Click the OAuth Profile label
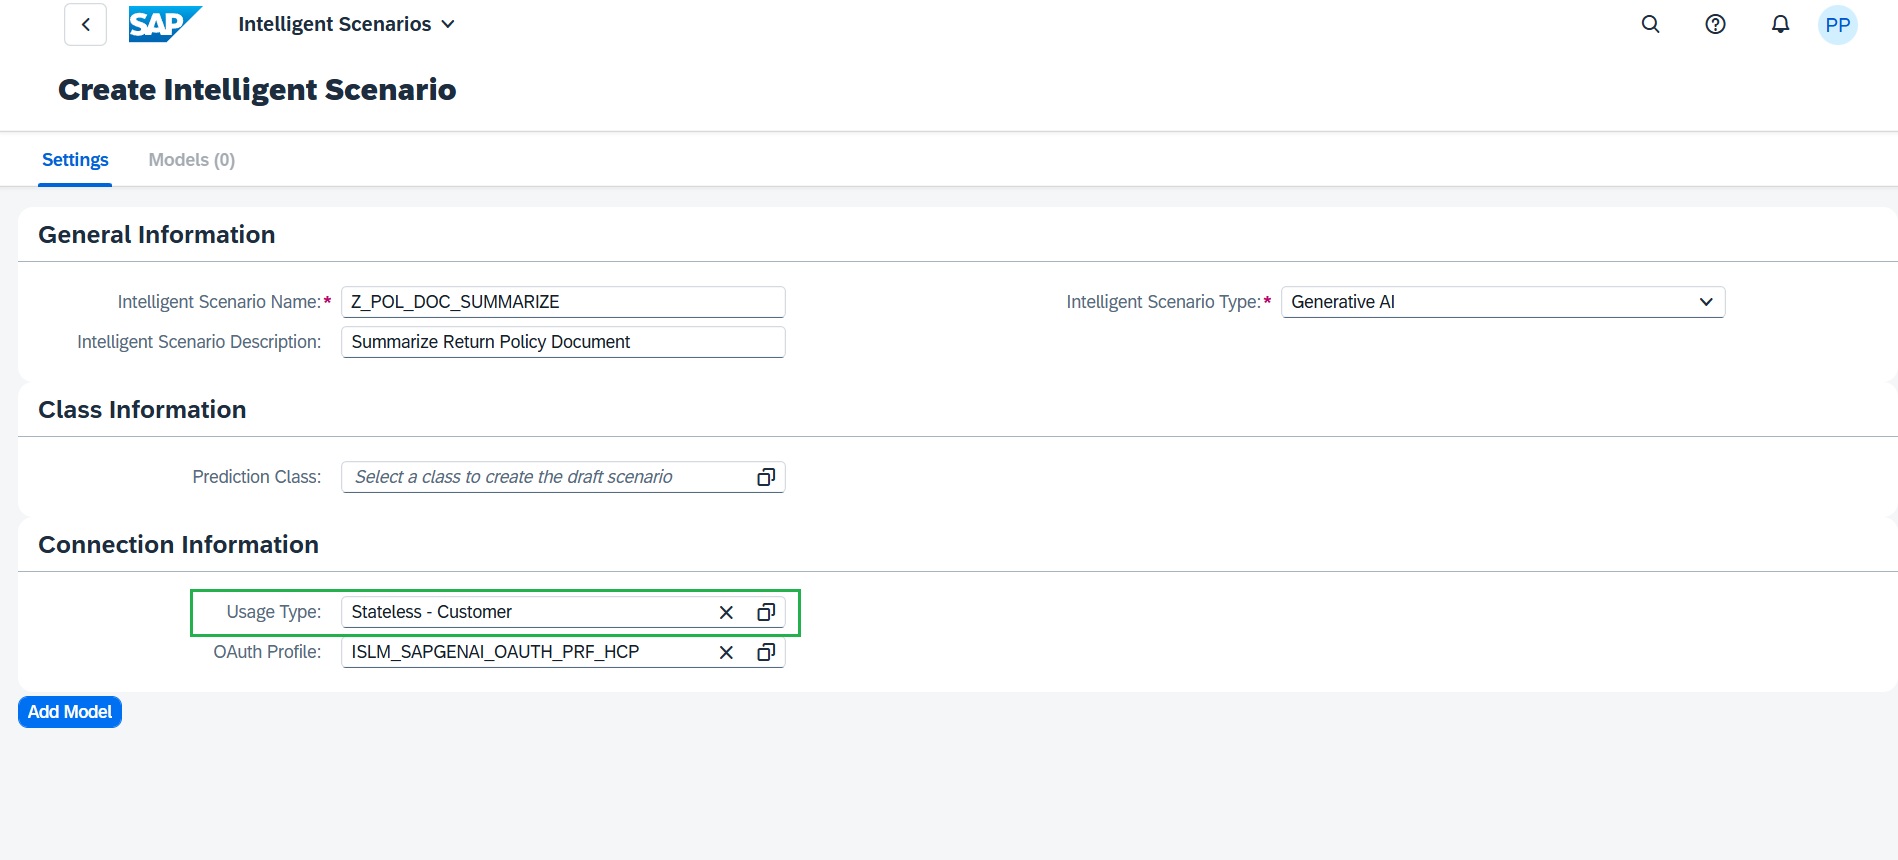Viewport: 1898px width, 860px height. click(267, 652)
